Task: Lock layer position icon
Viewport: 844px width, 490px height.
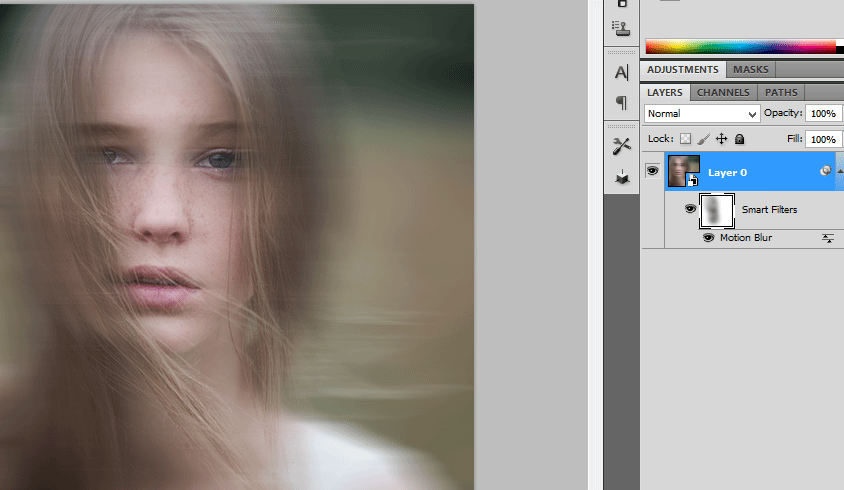Action: 721,139
